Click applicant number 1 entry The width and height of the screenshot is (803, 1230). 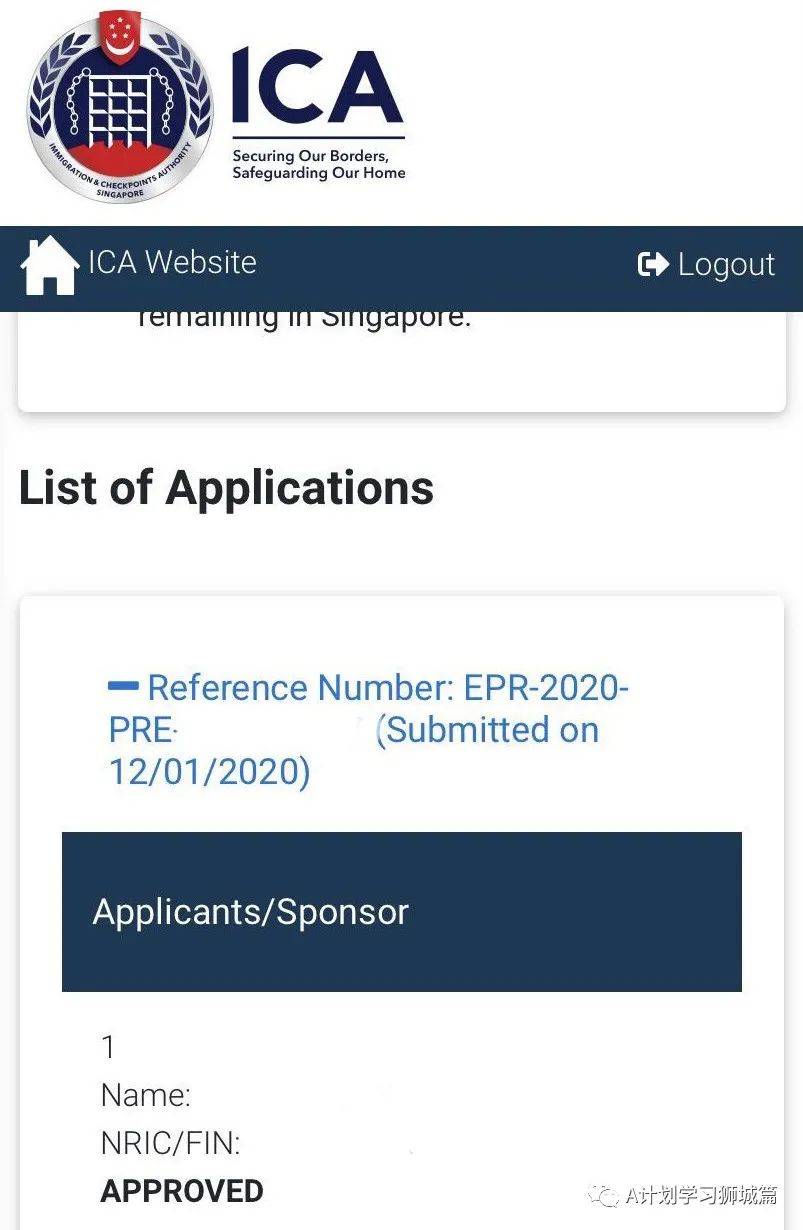point(109,1047)
